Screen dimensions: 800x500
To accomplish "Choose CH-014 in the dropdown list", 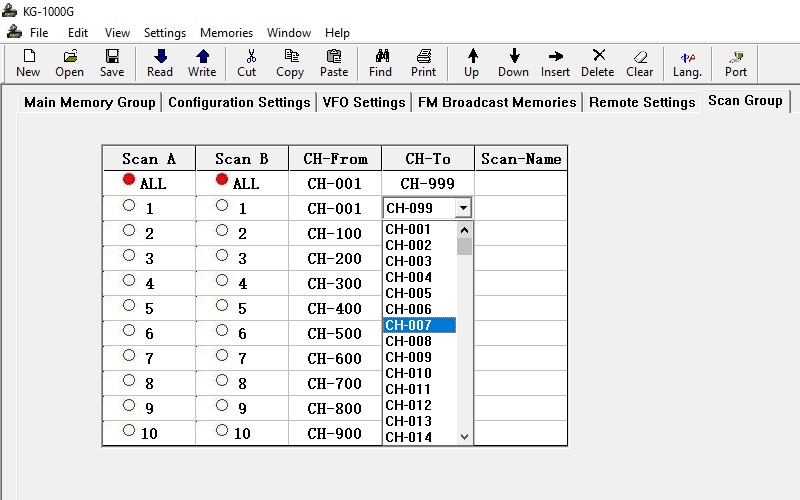I will pyautogui.click(x=419, y=437).
